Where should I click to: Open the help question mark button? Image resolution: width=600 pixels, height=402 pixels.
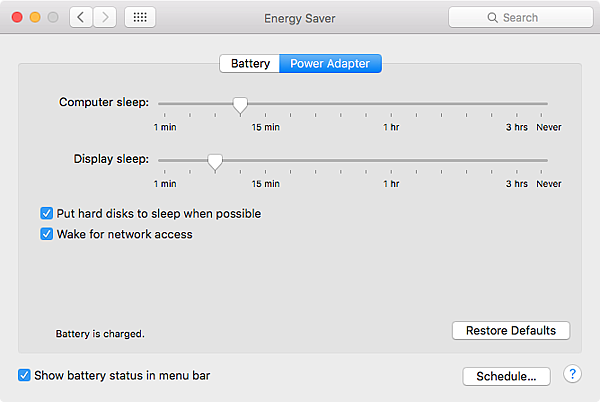click(572, 374)
